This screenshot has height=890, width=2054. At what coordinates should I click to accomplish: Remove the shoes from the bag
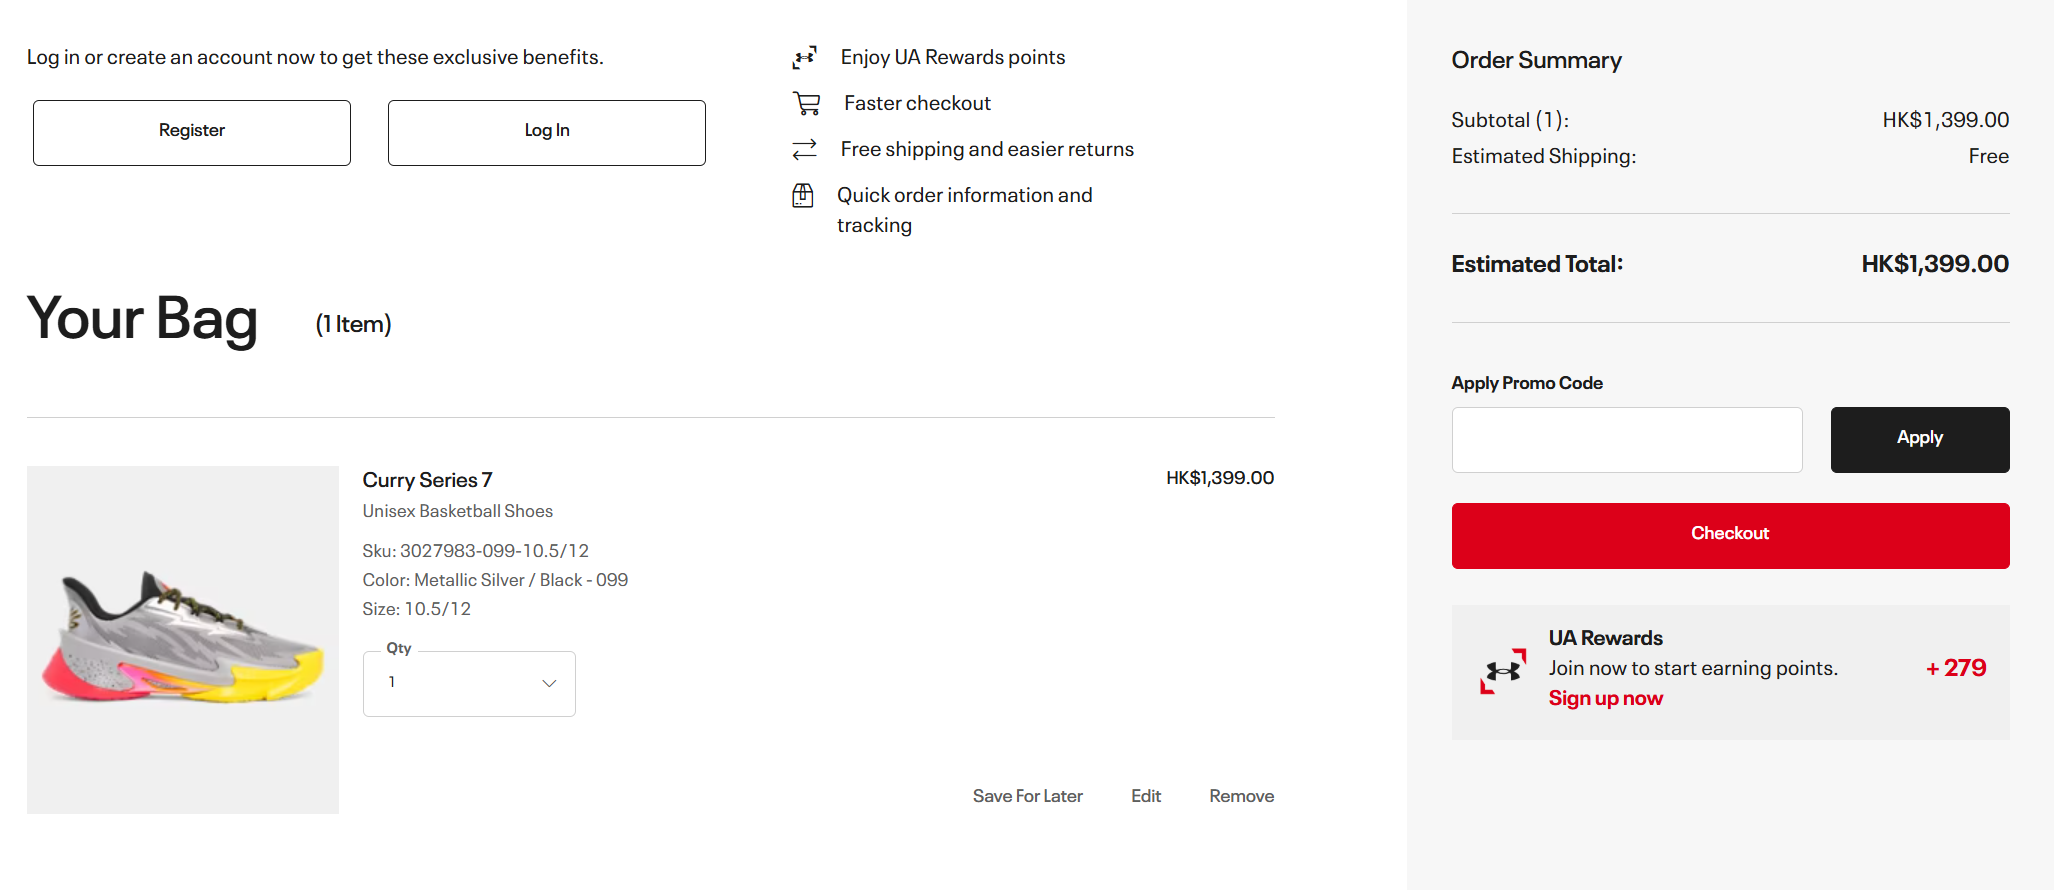pos(1241,796)
